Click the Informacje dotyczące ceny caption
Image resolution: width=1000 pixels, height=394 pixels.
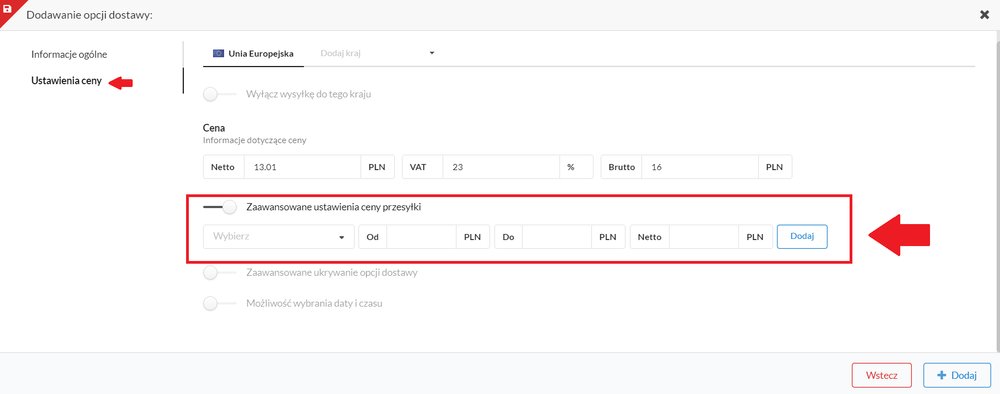[255, 140]
